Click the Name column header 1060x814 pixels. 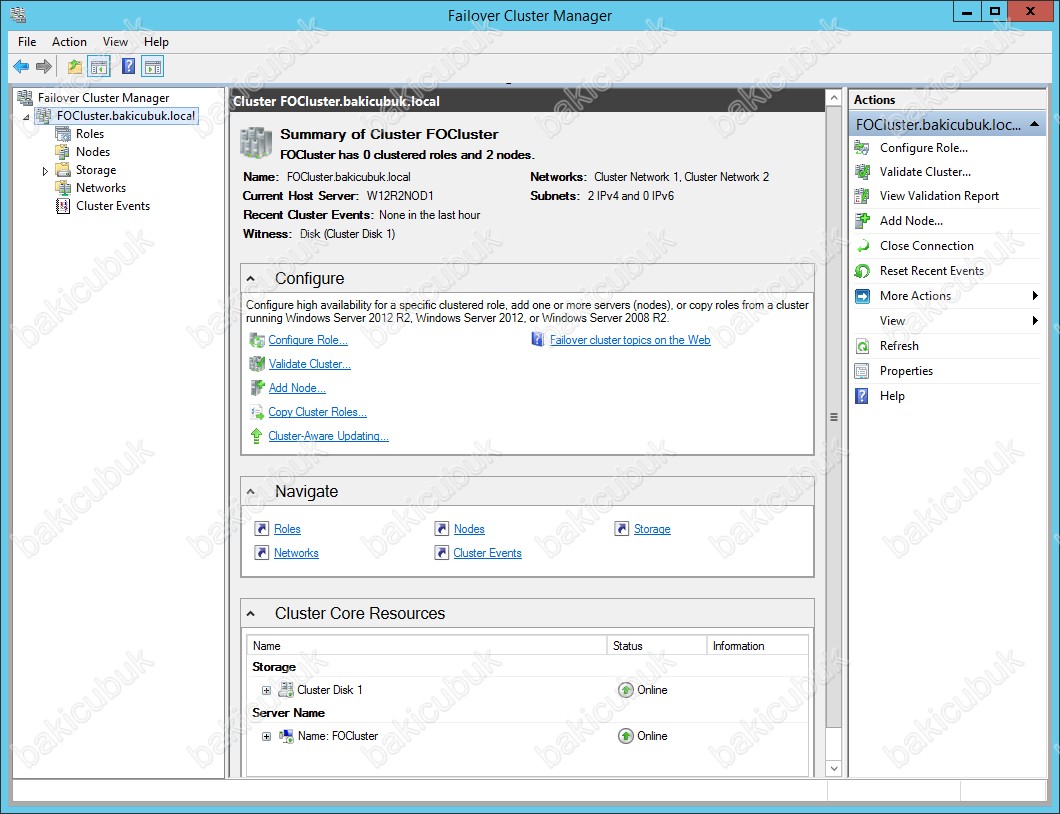[x=427, y=646]
